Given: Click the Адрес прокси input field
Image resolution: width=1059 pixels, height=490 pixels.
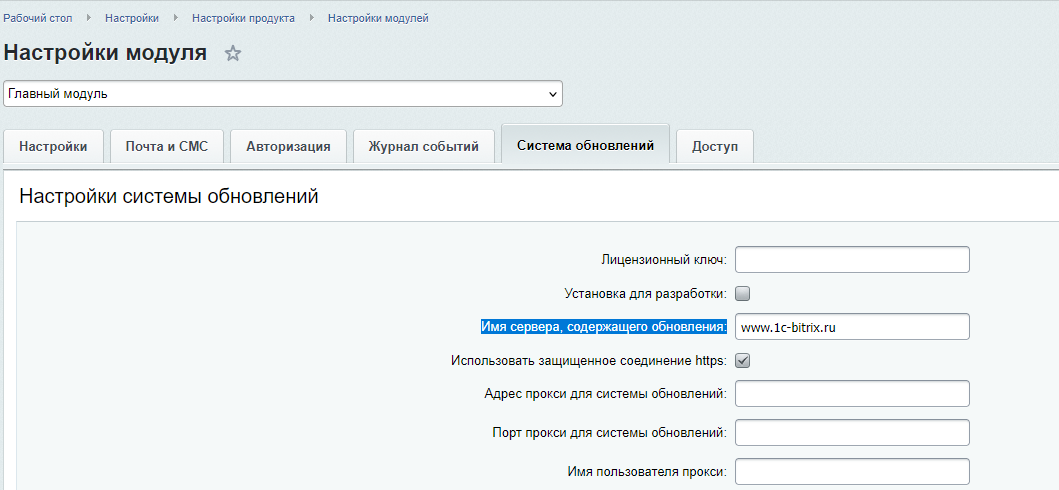Looking at the screenshot, I should pos(852,393).
